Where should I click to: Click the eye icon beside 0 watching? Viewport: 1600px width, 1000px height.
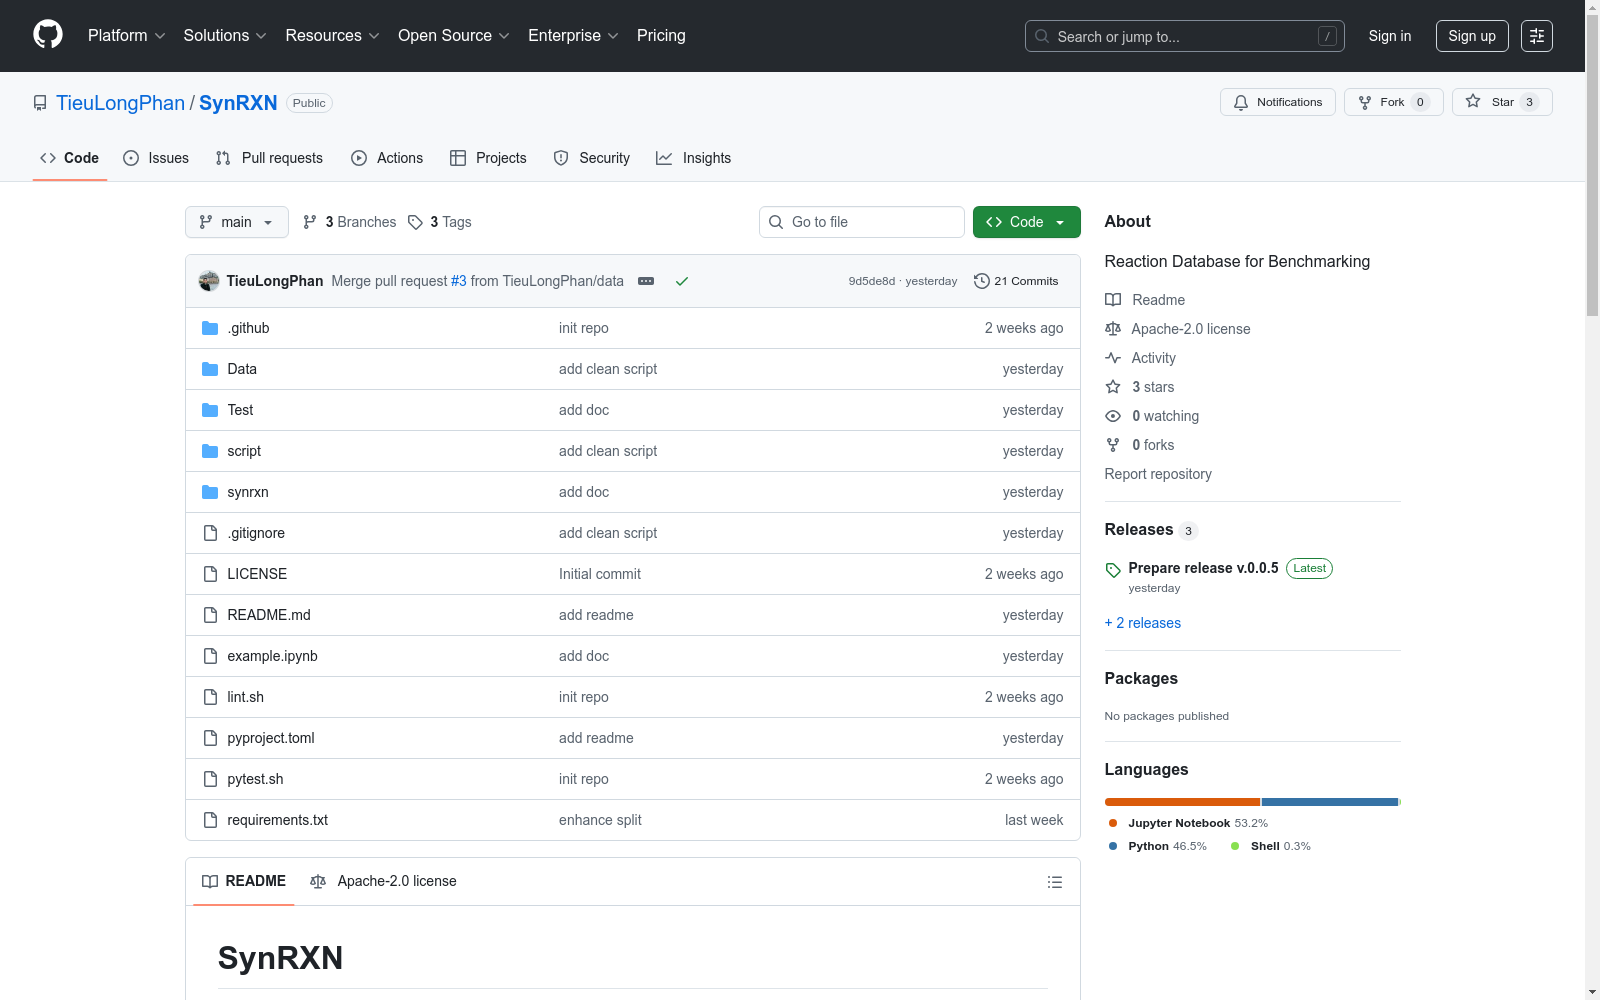coord(1113,416)
